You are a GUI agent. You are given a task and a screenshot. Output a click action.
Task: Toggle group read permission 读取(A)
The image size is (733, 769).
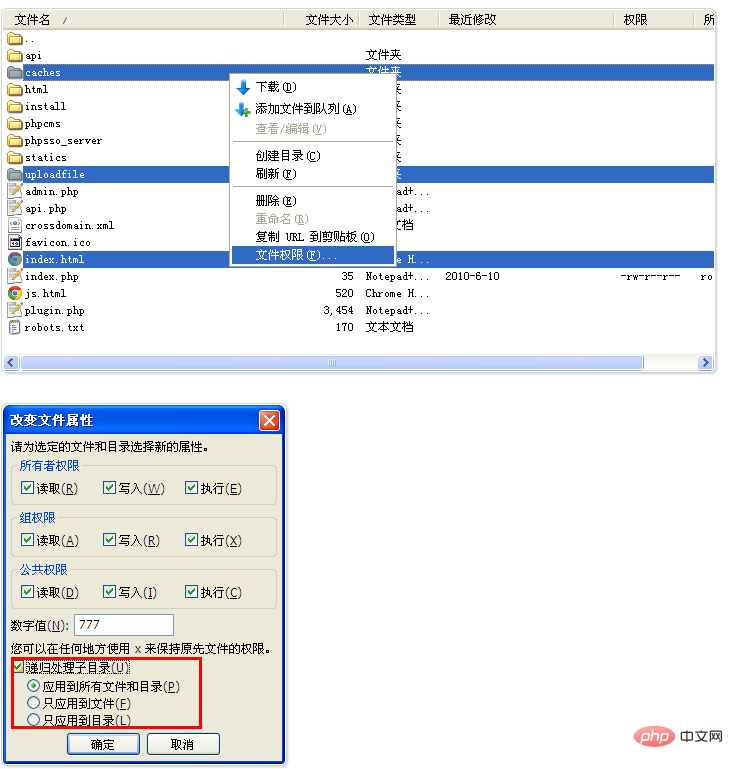27,540
